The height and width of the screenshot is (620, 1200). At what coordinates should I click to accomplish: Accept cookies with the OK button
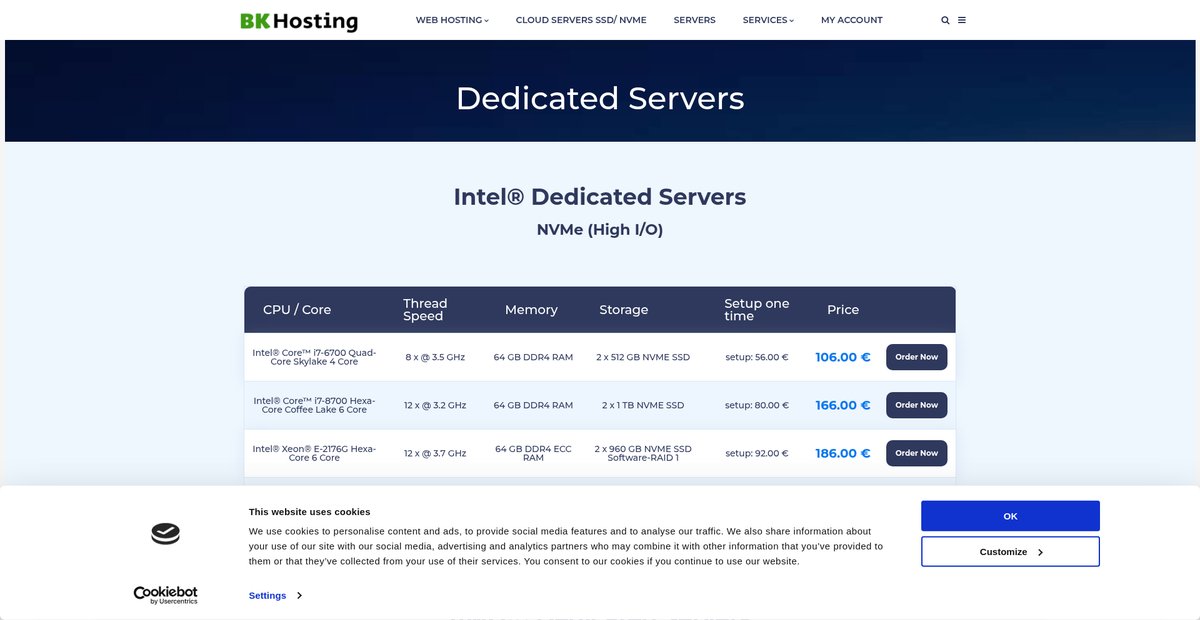pos(1010,516)
